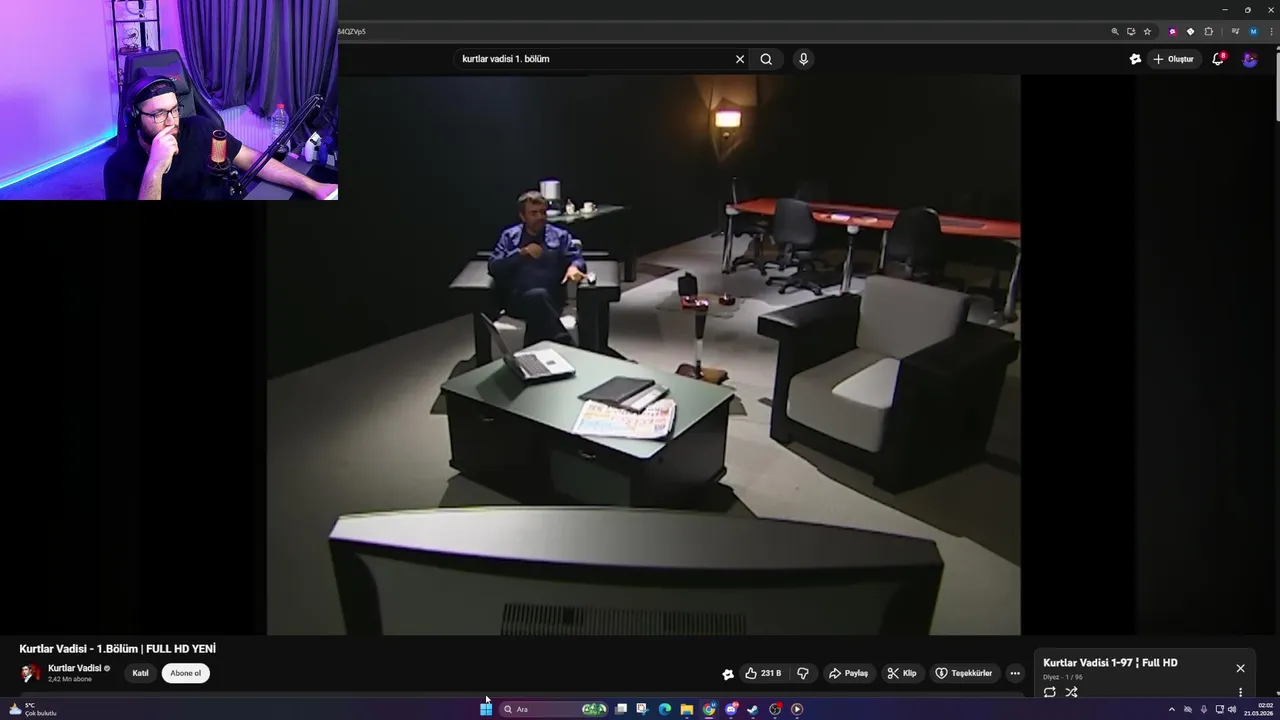The height and width of the screenshot is (720, 1280).
Task: Open the Kurtlar Vadisi channel avatar
Action: click(31, 673)
